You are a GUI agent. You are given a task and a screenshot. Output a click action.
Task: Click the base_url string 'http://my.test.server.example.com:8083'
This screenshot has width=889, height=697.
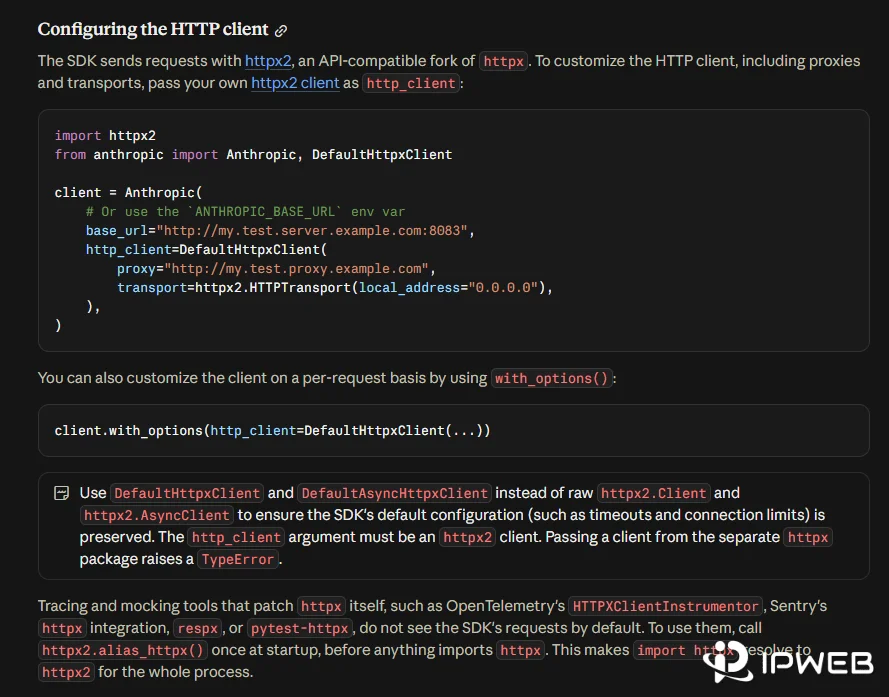pos(312,230)
